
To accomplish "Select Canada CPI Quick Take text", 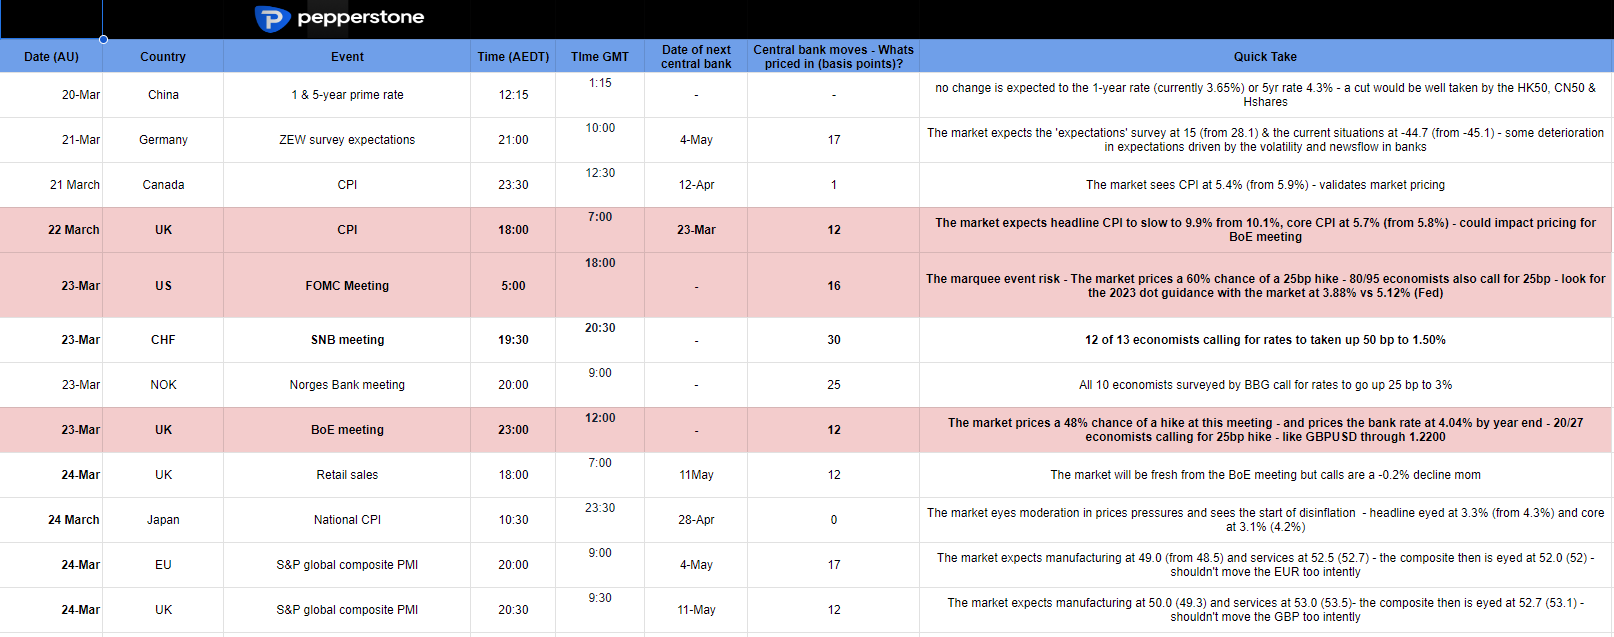I will (1265, 185).
